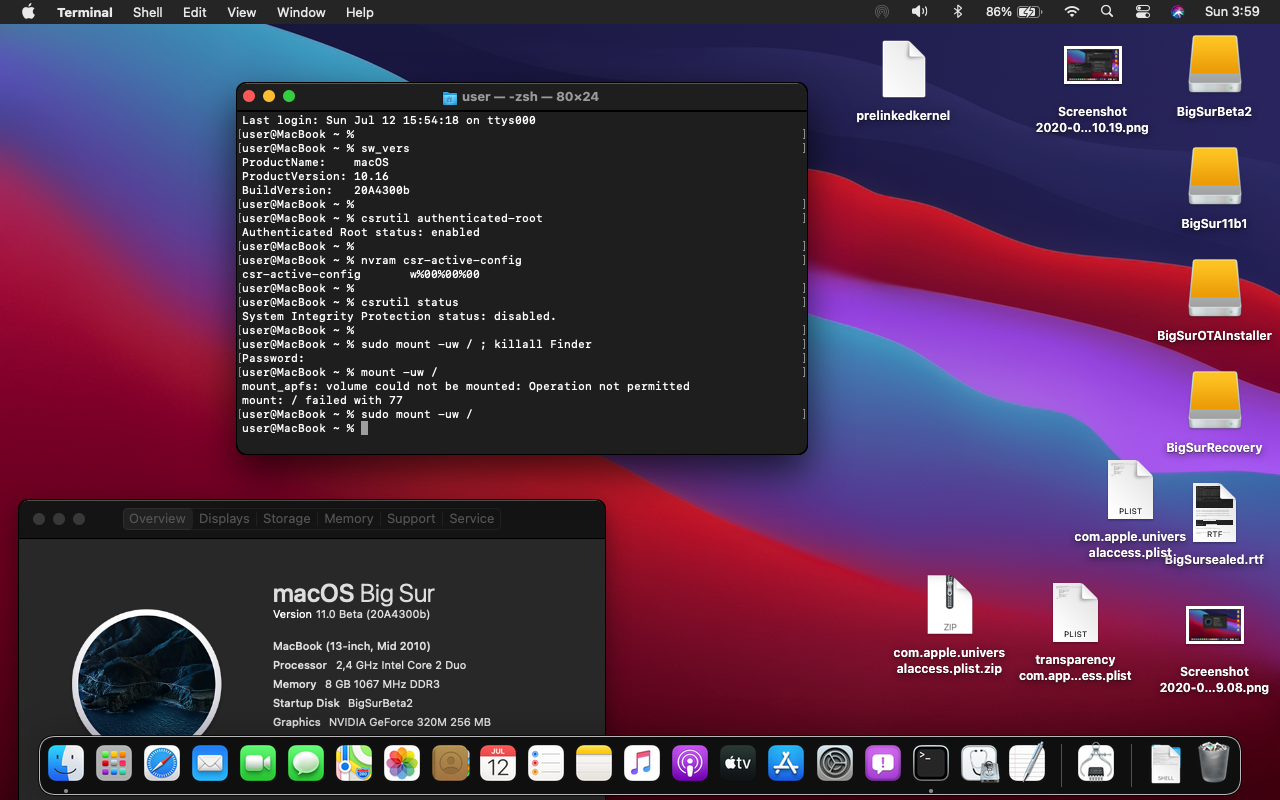Open TextEdit from the Dock
This screenshot has height=800, width=1280.
click(1026, 764)
